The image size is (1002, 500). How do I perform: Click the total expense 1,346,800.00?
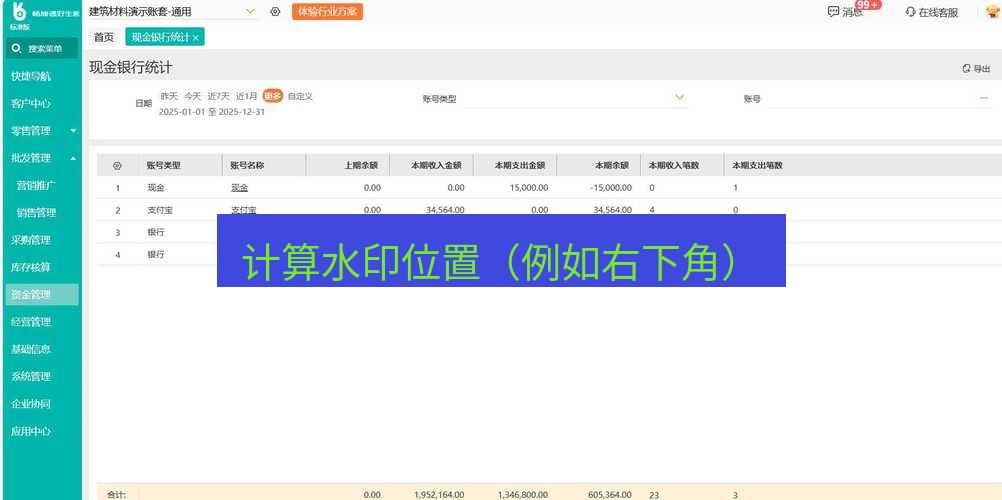522,495
